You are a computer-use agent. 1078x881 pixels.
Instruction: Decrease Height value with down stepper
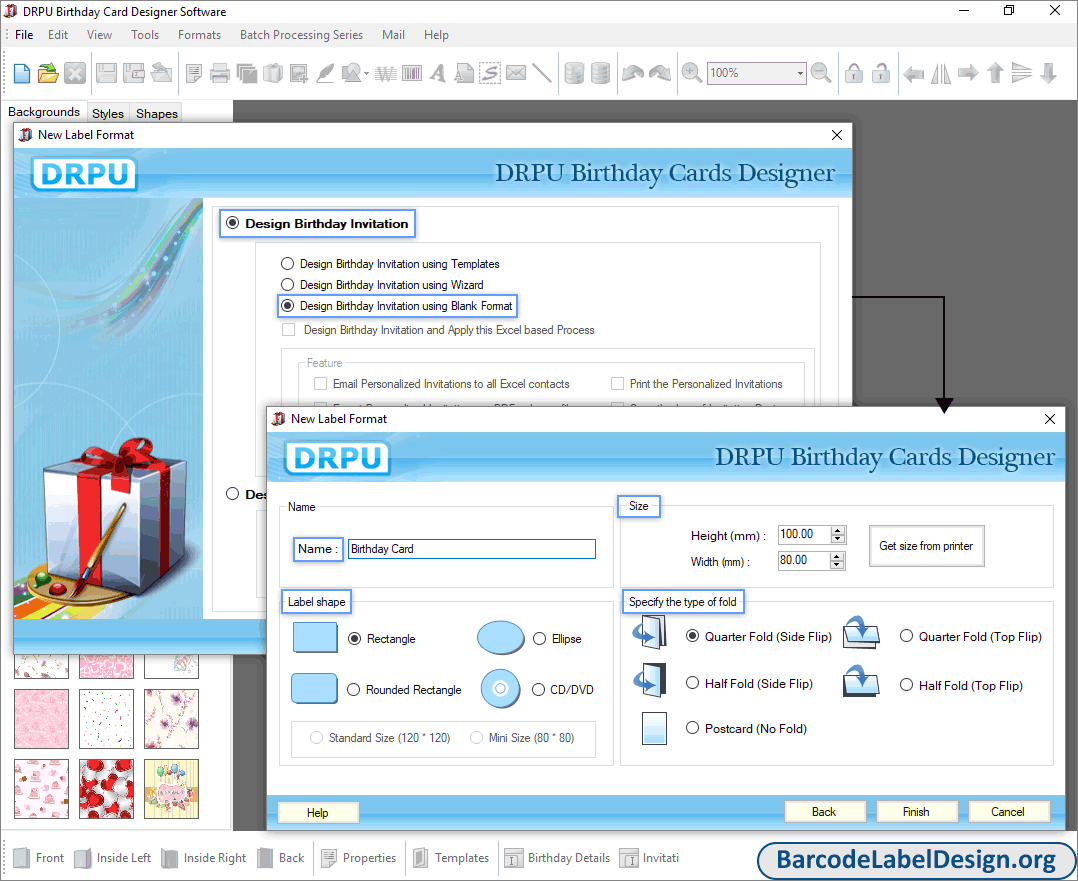click(837, 539)
